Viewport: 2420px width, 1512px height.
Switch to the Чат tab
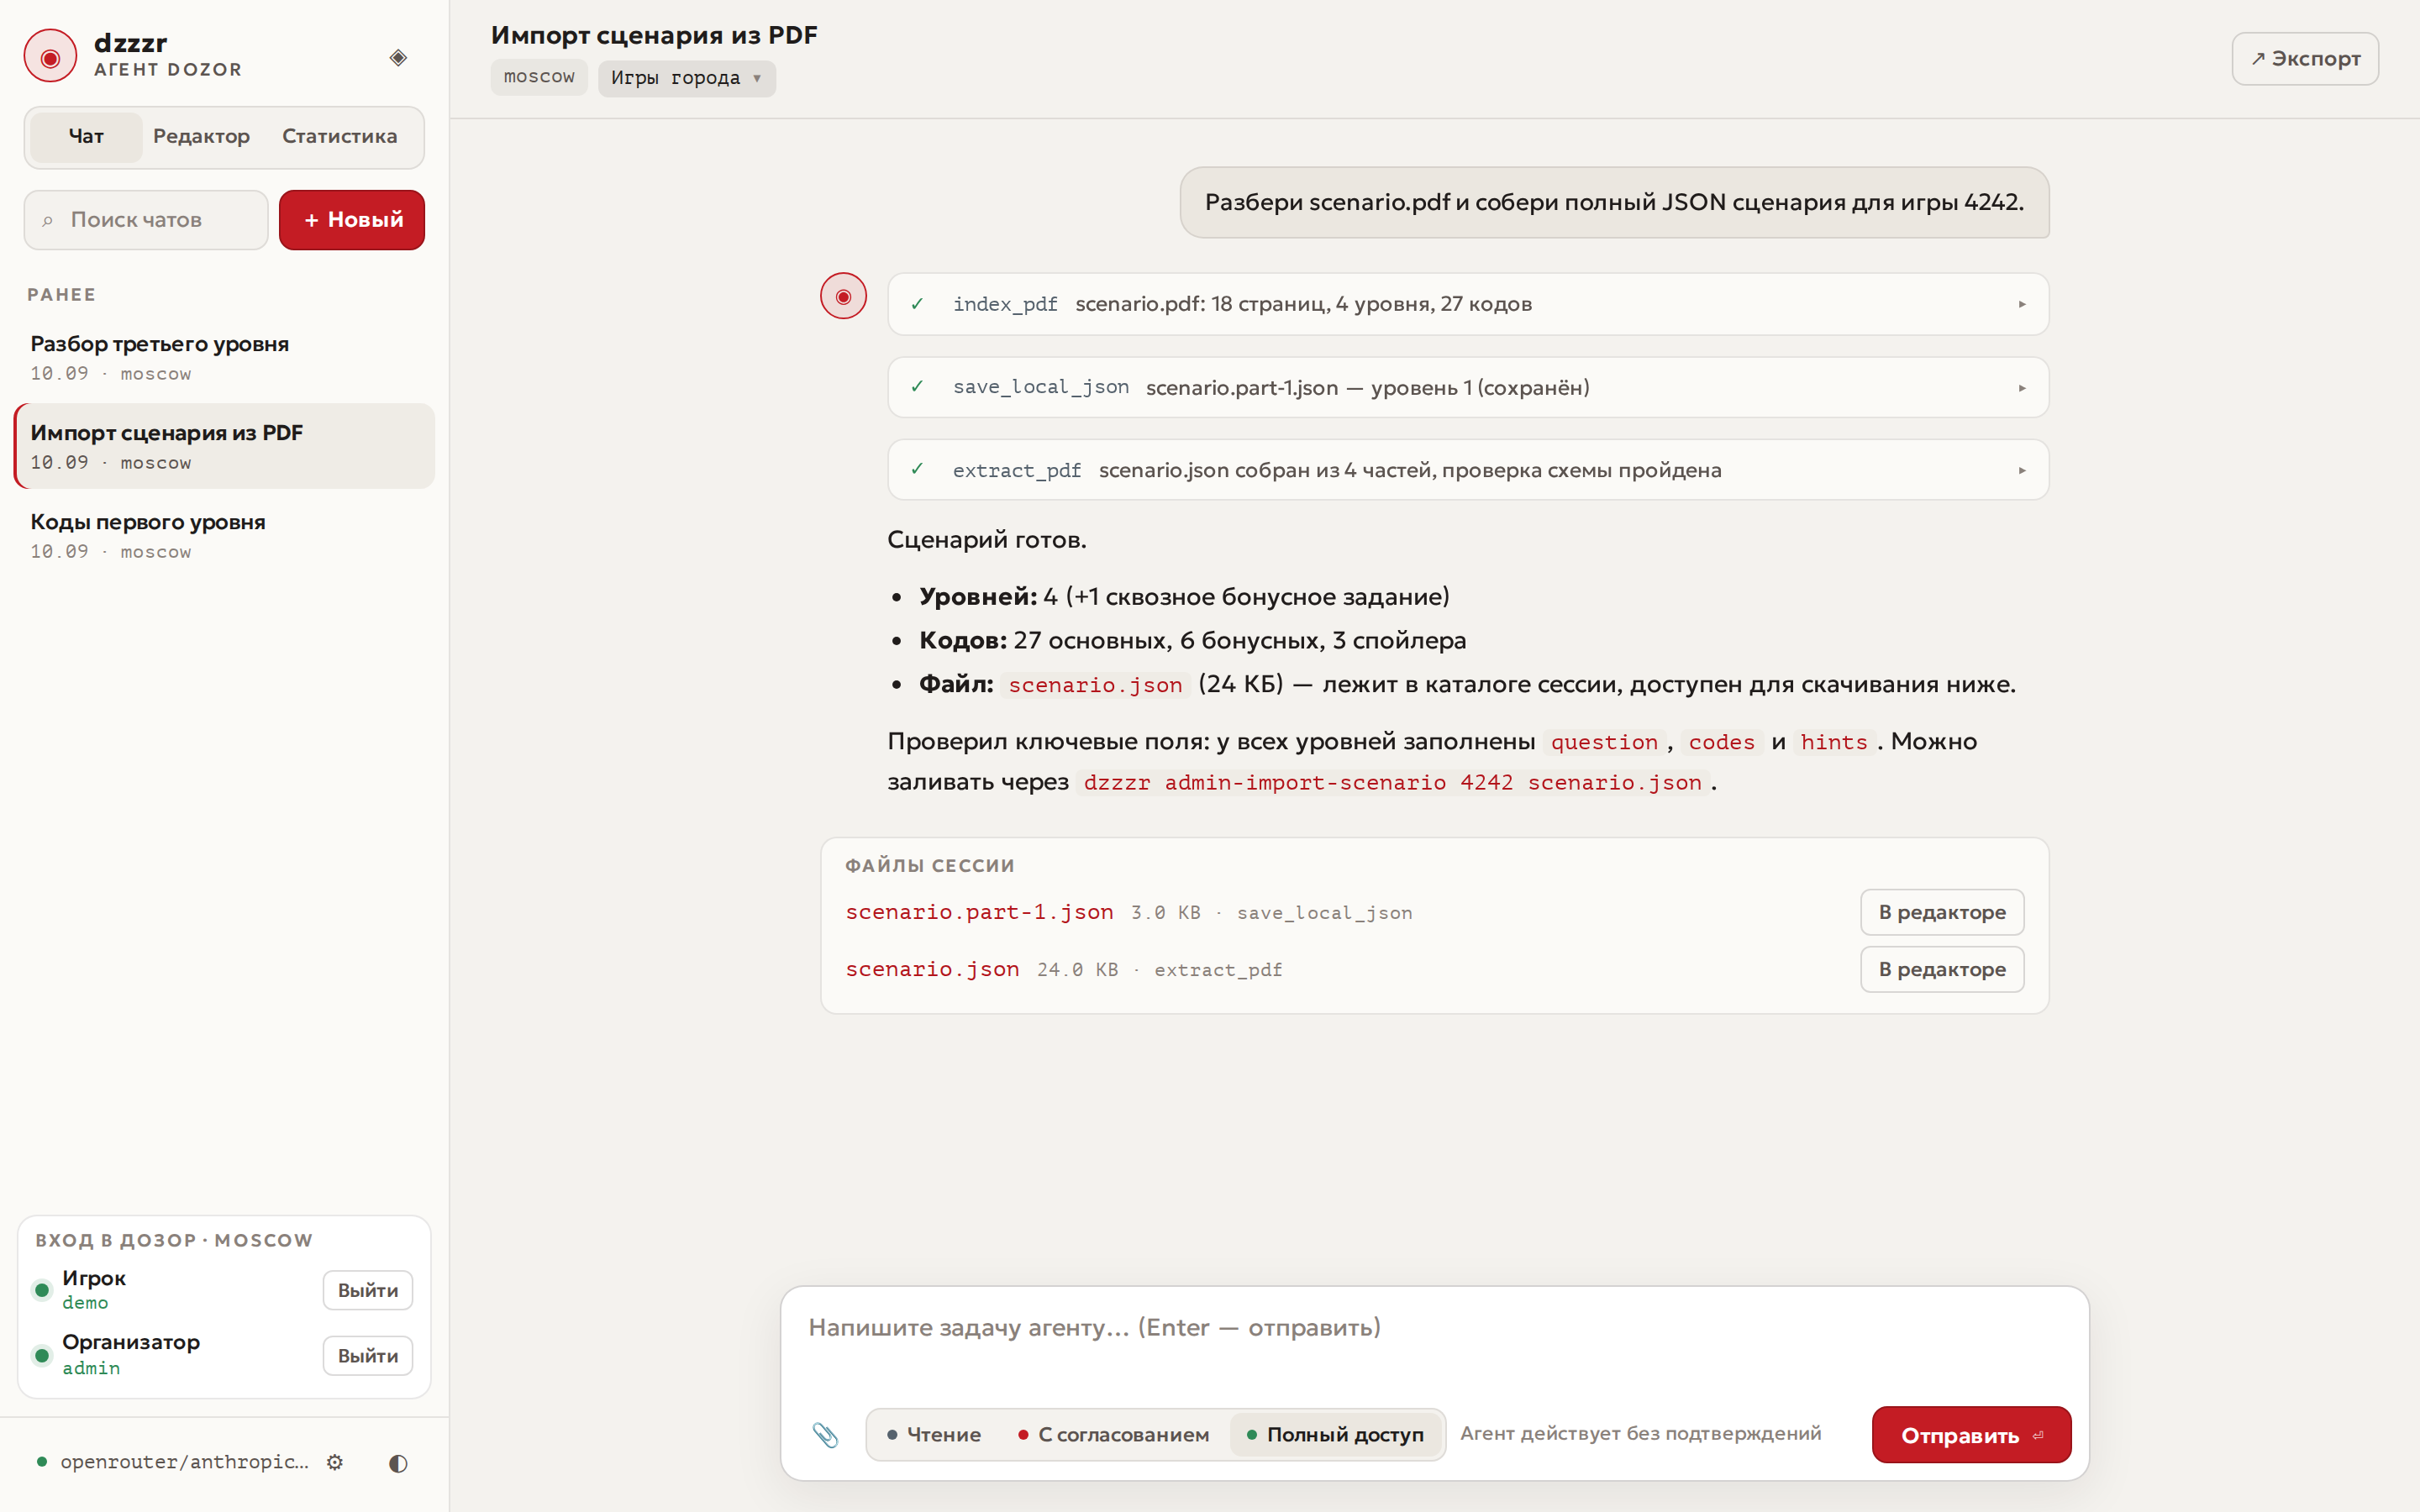[x=86, y=136]
